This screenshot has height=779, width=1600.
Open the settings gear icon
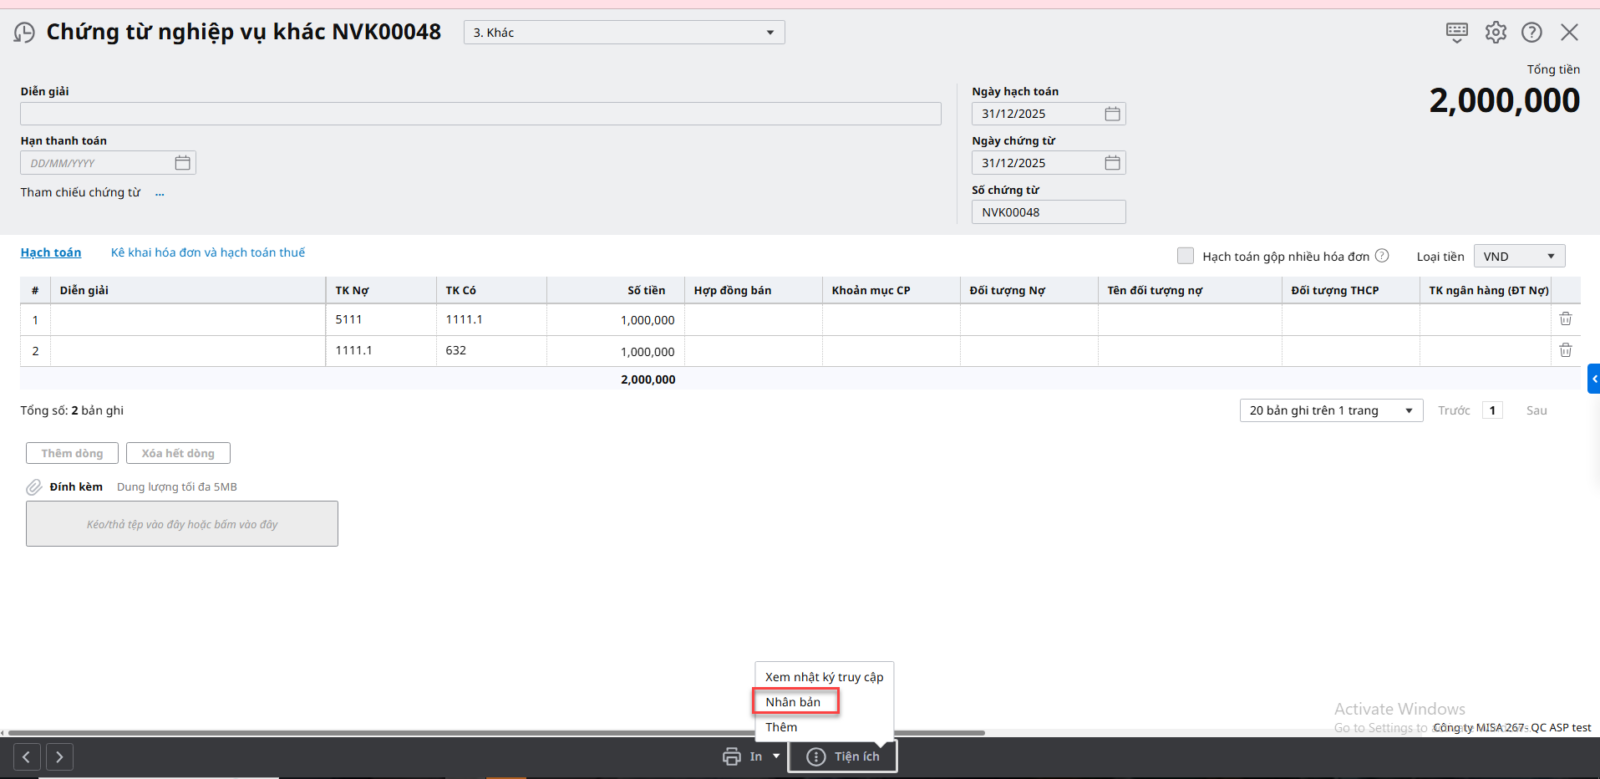pyautogui.click(x=1495, y=32)
